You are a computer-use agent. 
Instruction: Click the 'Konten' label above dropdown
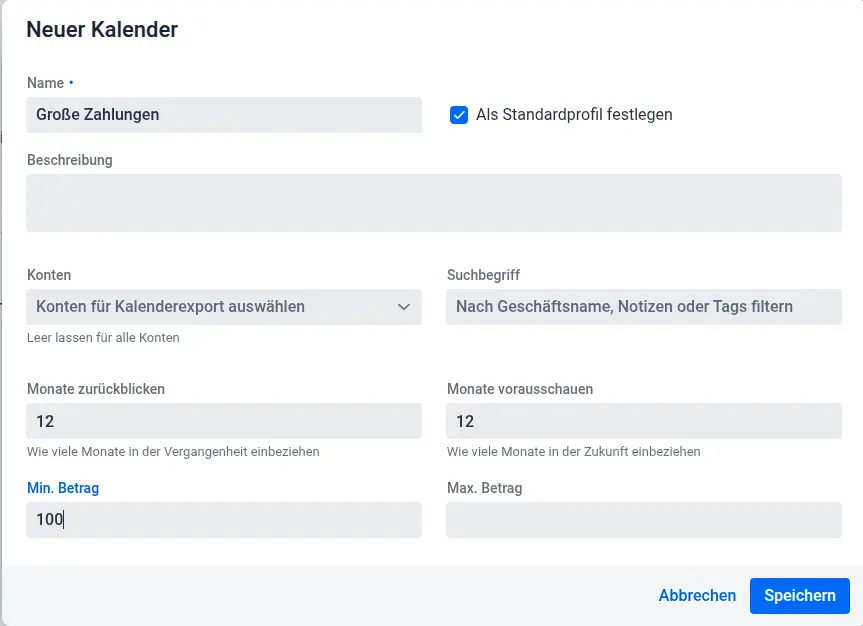[48, 275]
